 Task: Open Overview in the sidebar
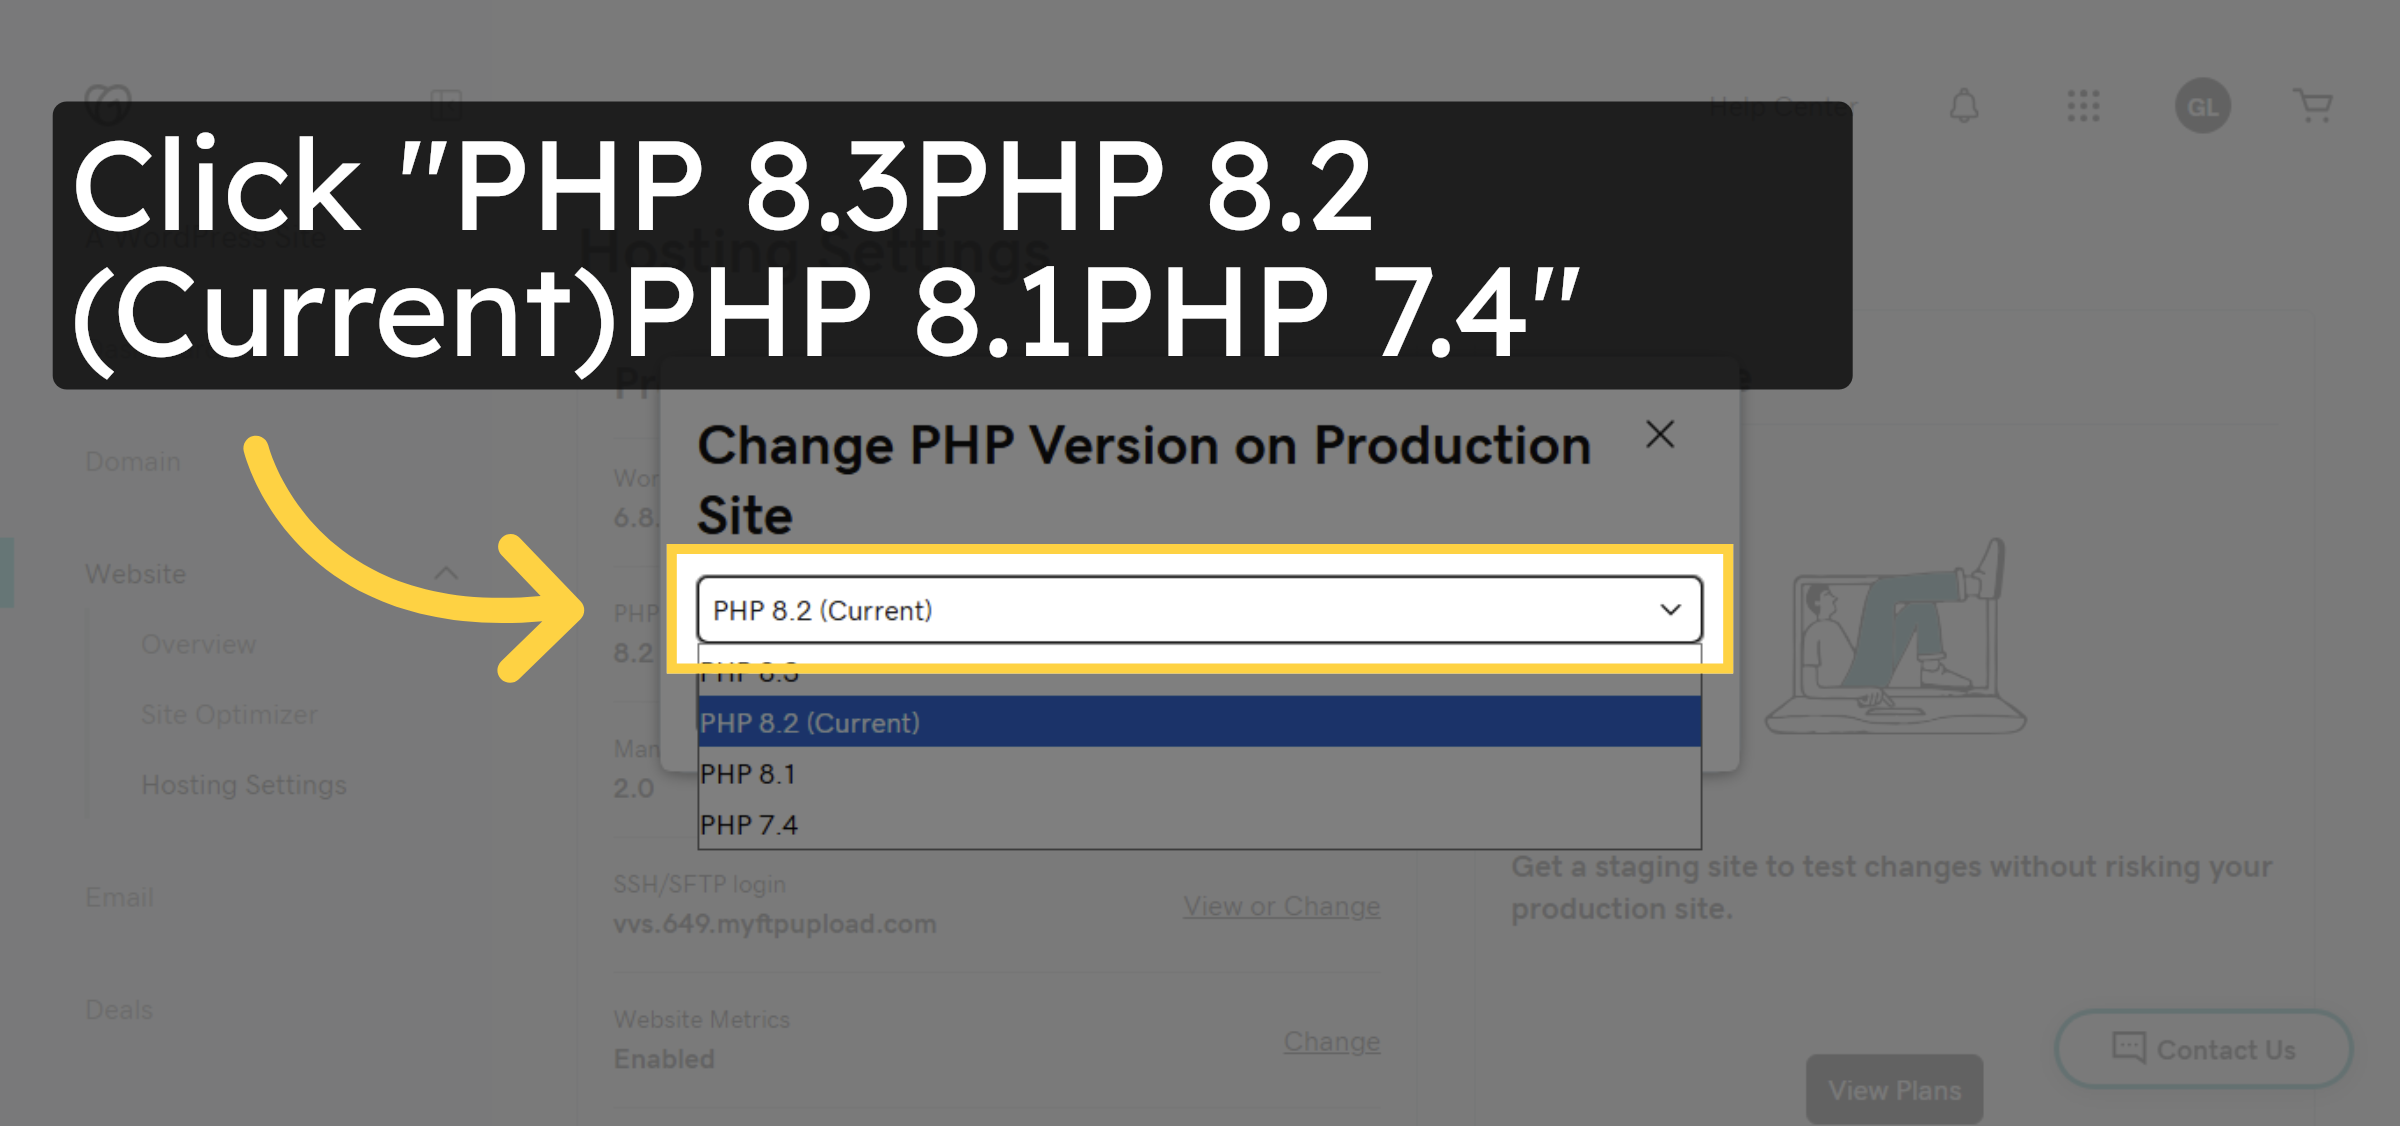(x=197, y=644)
